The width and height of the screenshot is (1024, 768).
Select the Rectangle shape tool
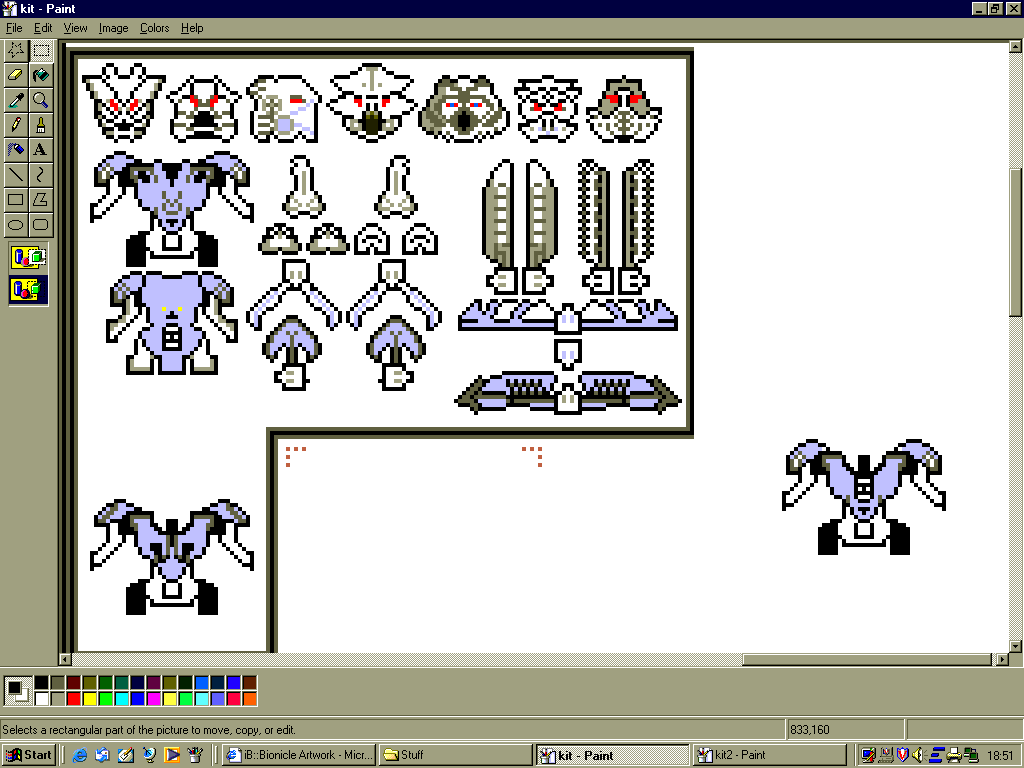point(16,200)
